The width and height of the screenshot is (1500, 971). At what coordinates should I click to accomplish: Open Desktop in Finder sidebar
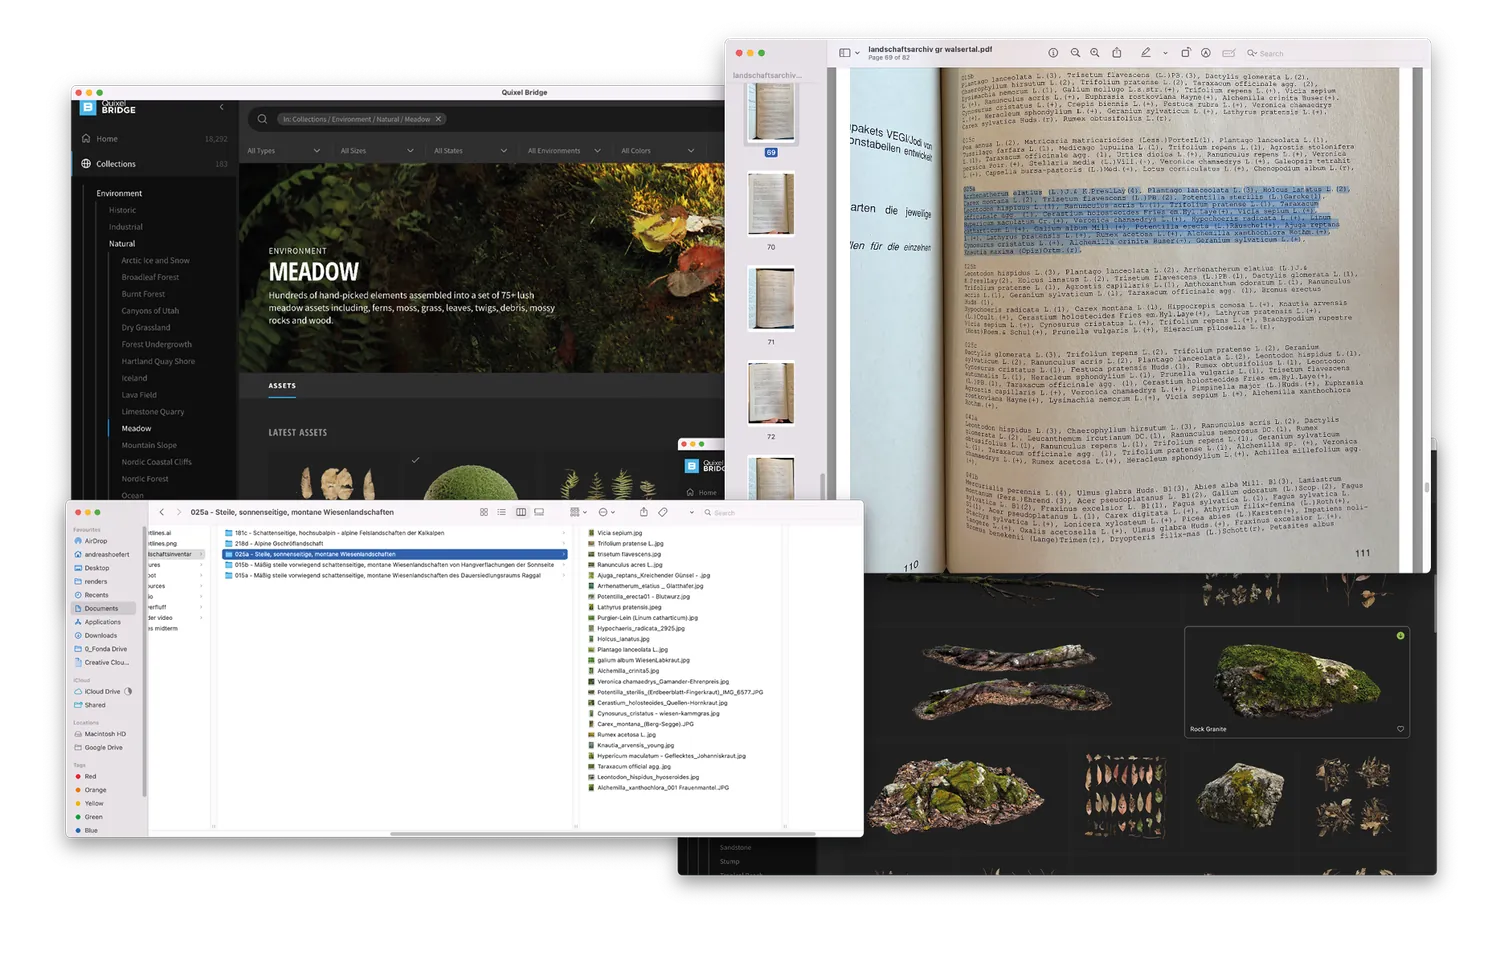pyautogui.click(x=97, y=568)
